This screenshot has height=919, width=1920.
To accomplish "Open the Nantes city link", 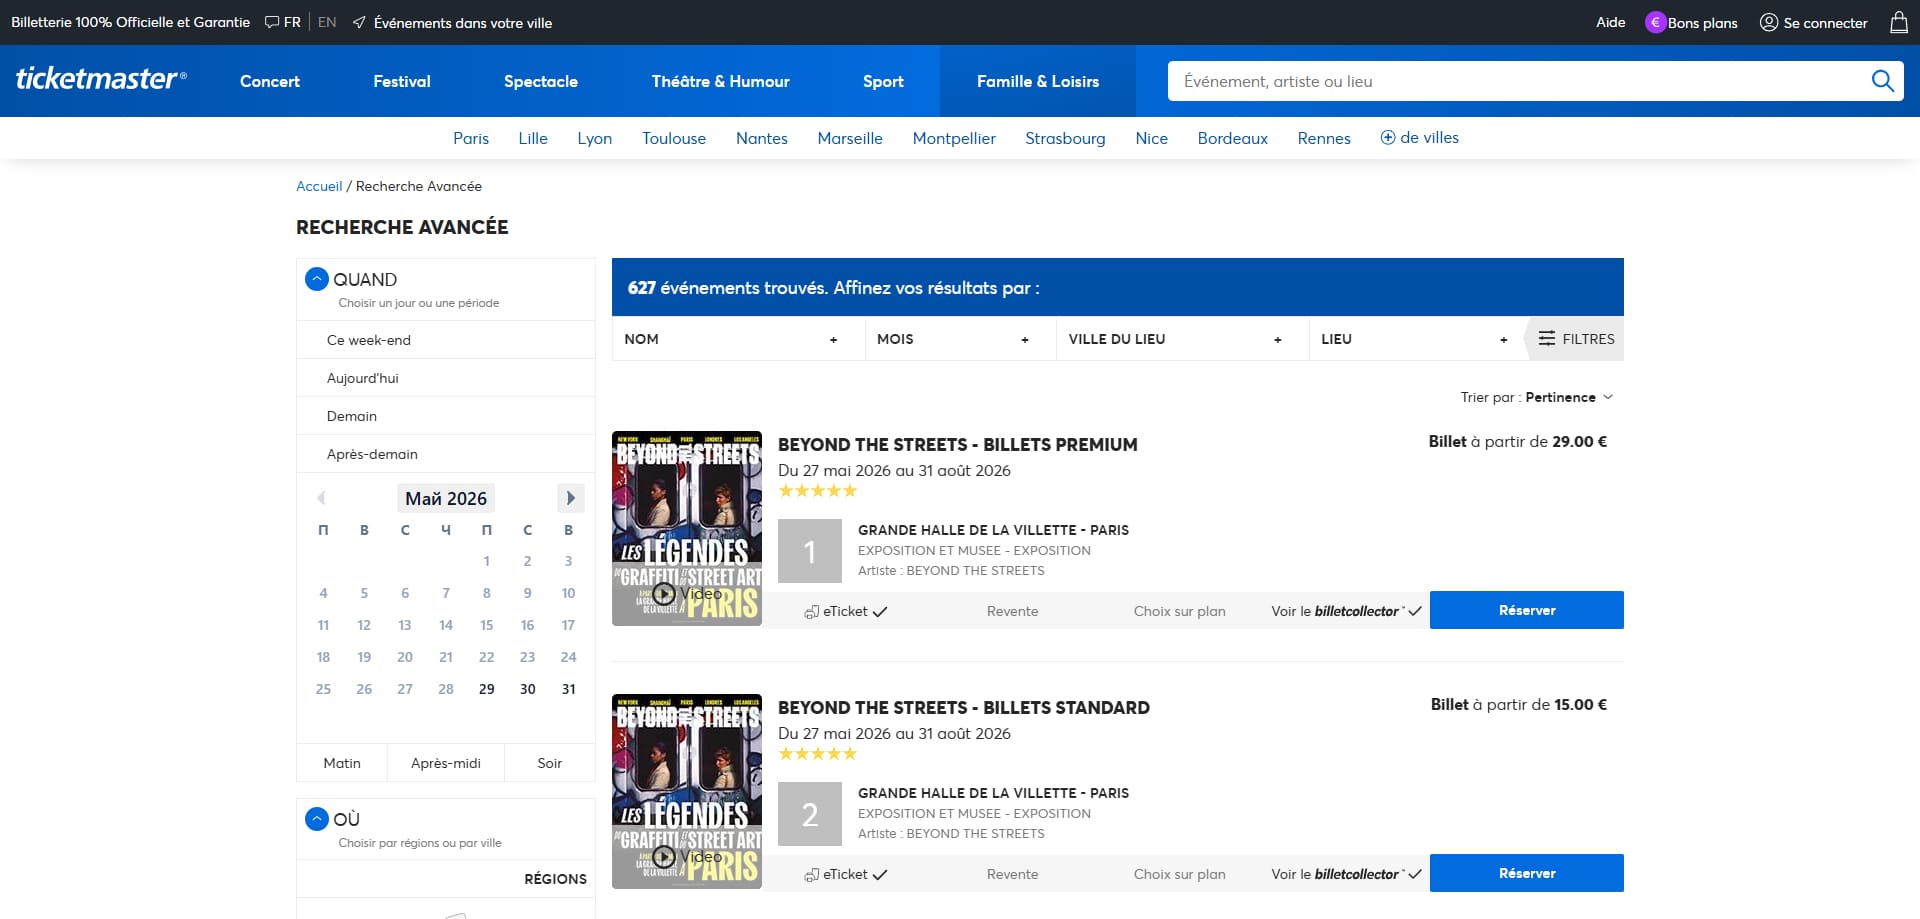I will pos(762,138).
